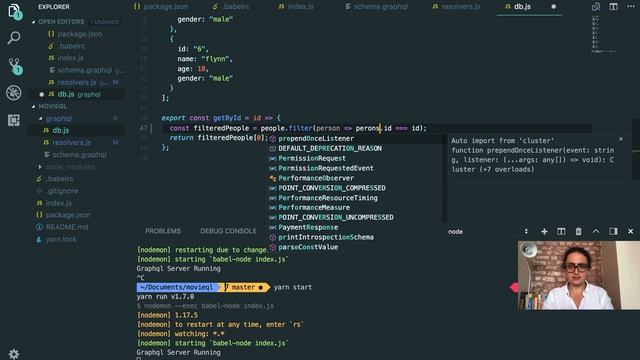Pick the PerformanceObserver suggestion

[357, 178]
